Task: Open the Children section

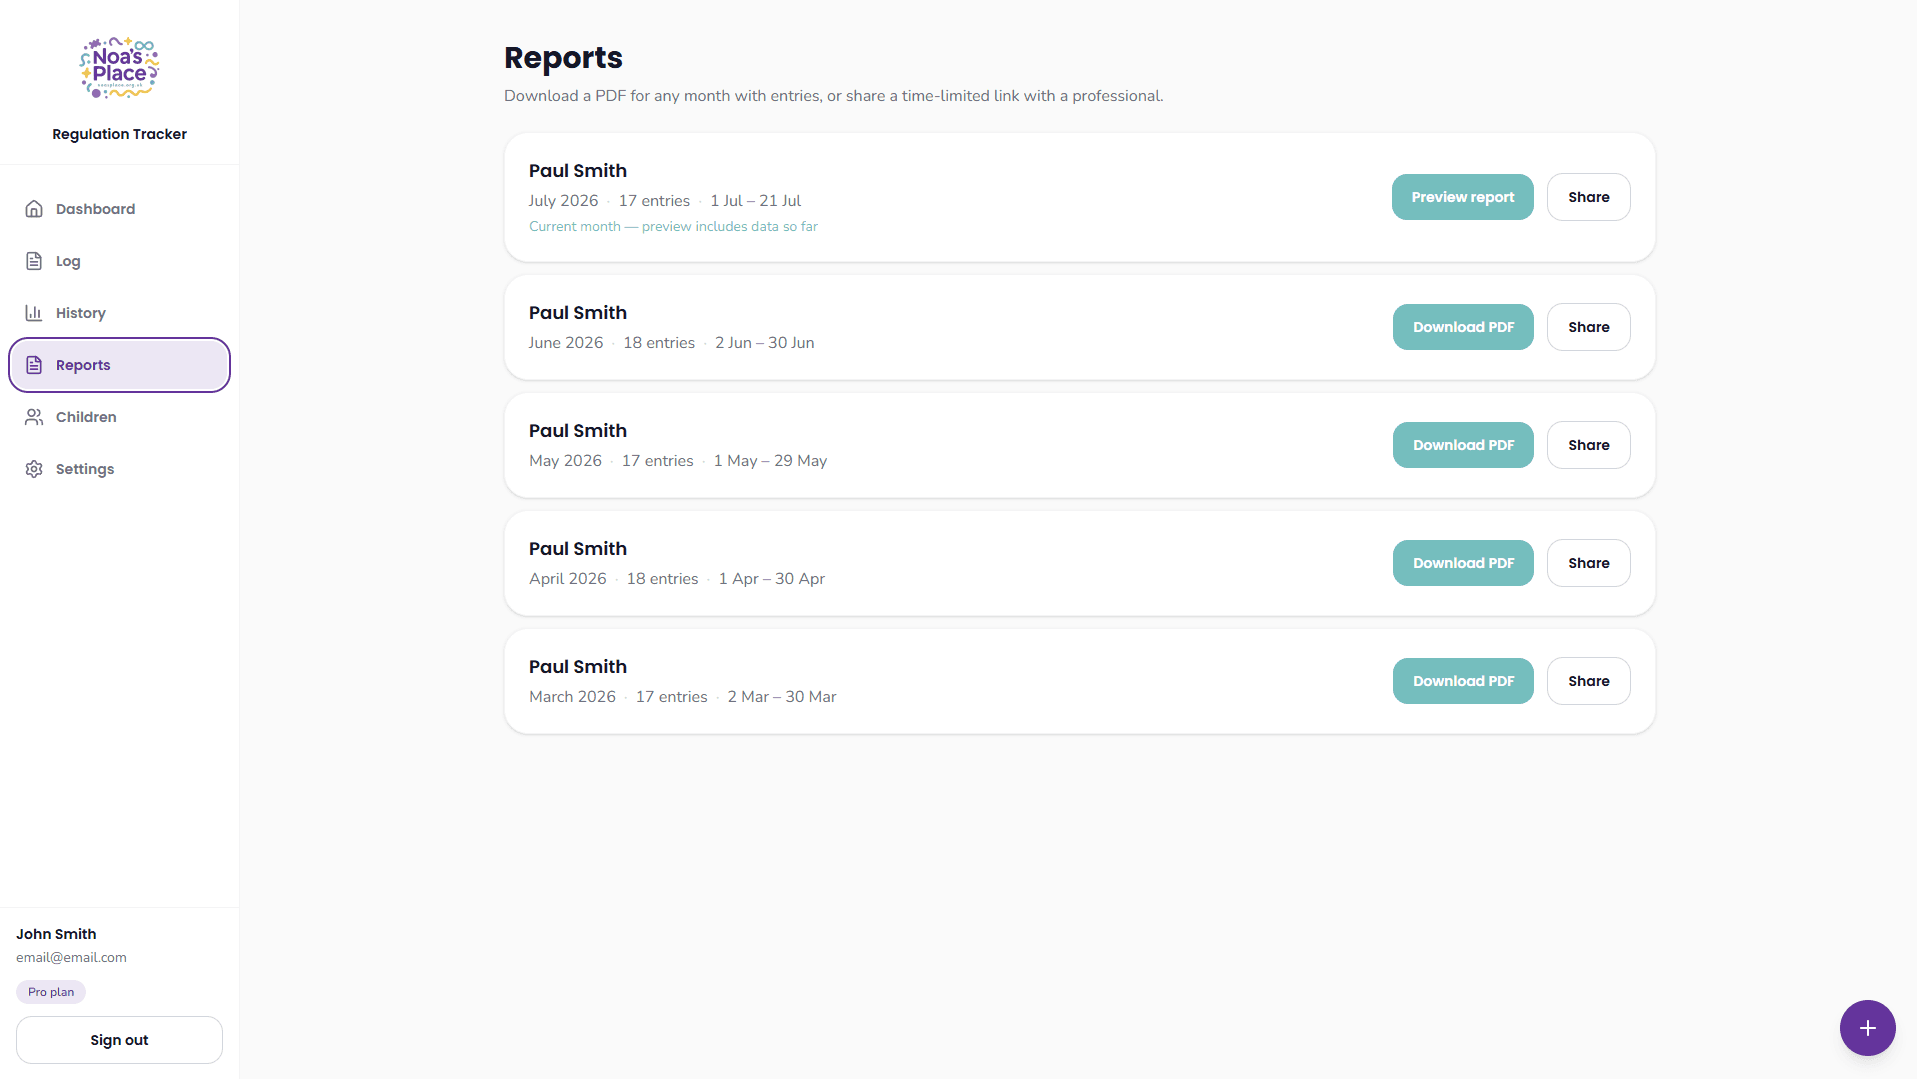Action: click(x=119, y=417)
